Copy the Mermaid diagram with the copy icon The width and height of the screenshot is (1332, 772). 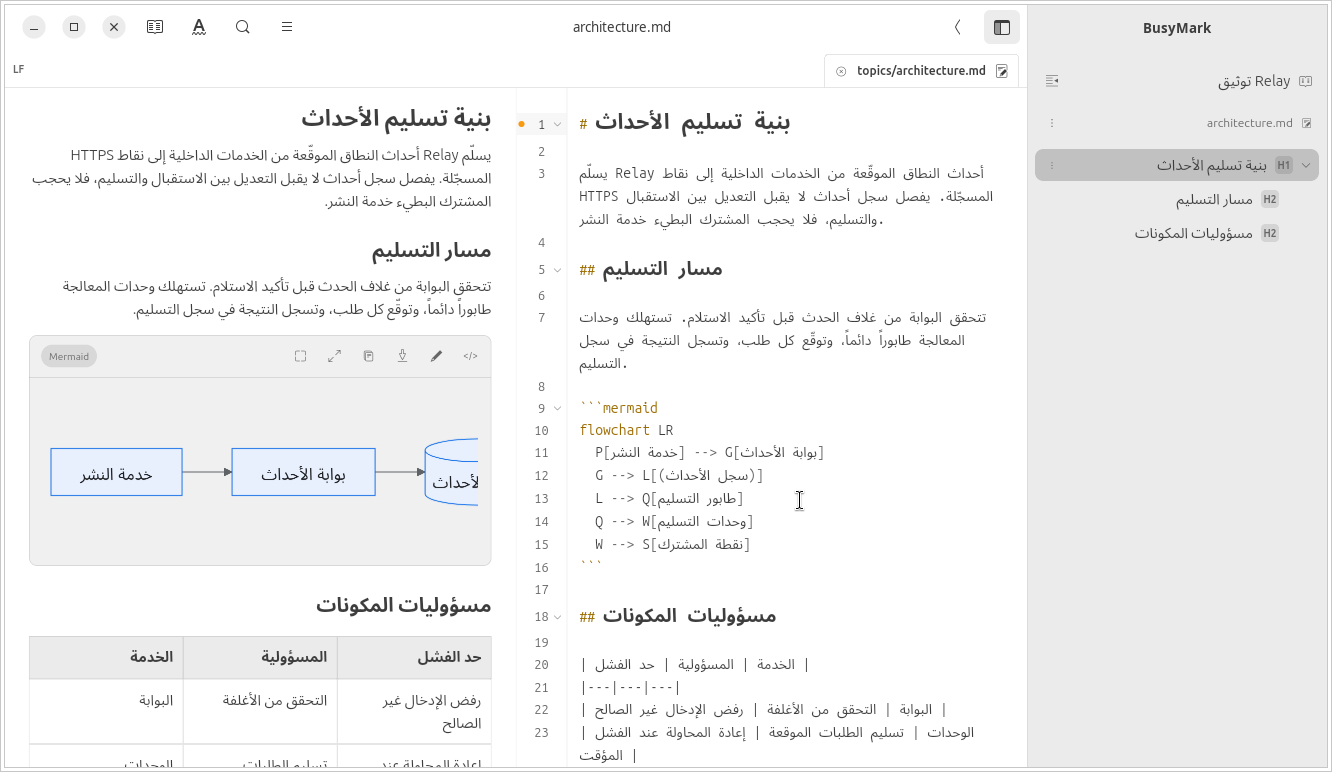[368, 356]
